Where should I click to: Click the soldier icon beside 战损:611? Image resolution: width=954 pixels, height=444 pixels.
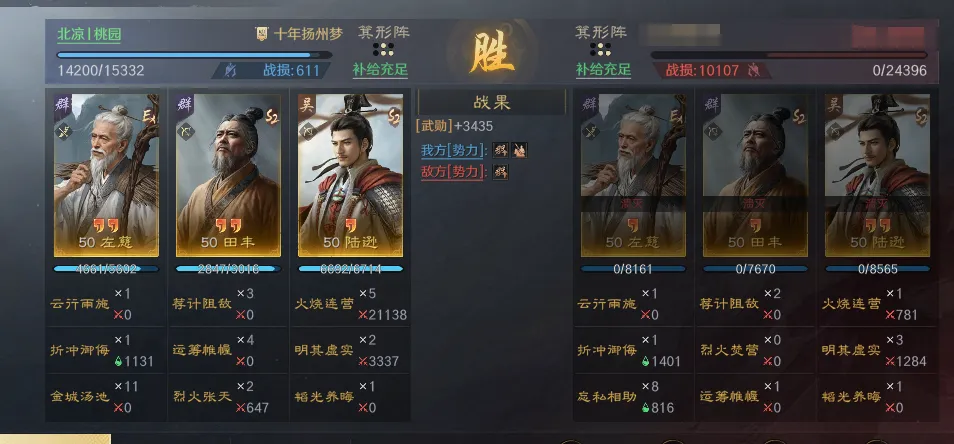coord(231,71)
